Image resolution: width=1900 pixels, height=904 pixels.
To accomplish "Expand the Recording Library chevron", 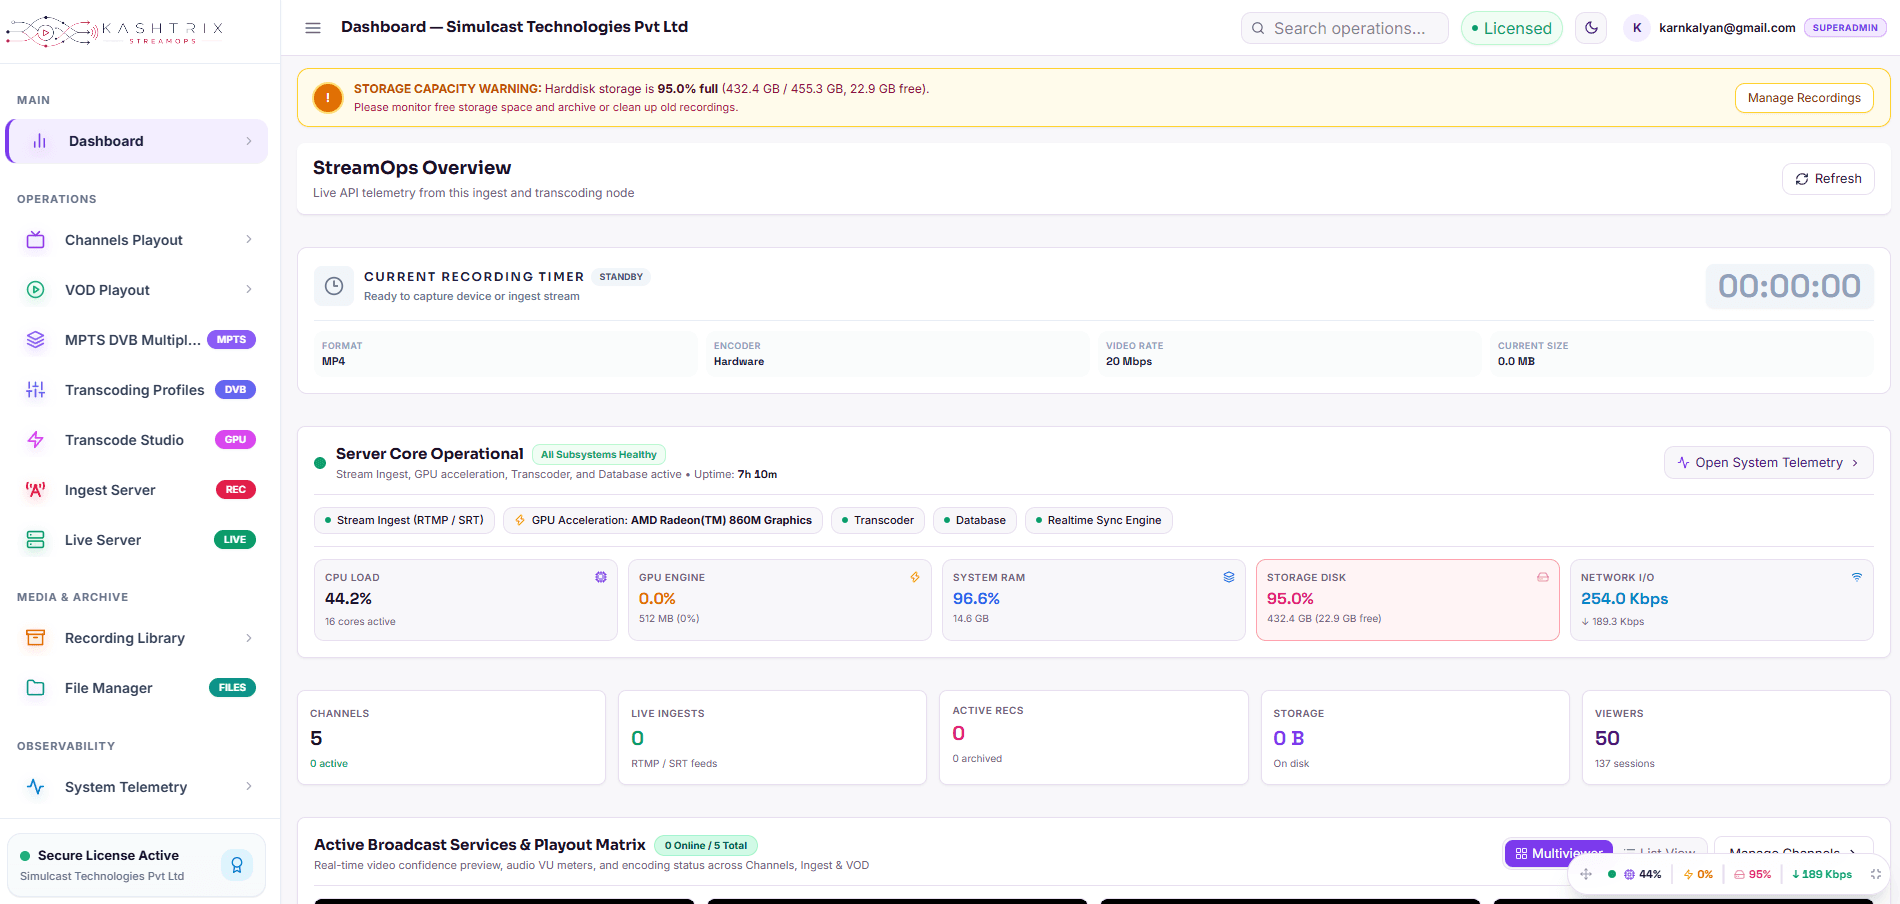I will 249,638.
